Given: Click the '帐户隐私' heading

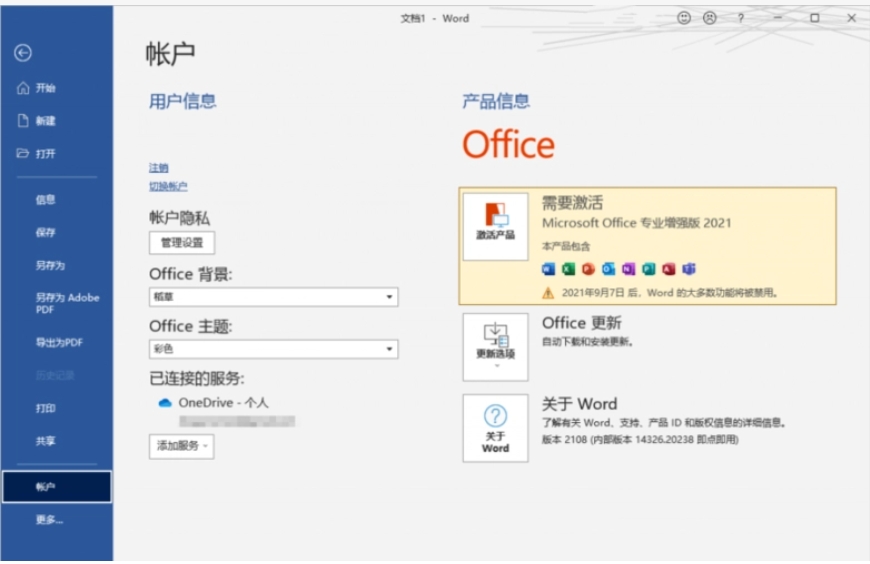Looking at the screenshot, I should [179, 218].
